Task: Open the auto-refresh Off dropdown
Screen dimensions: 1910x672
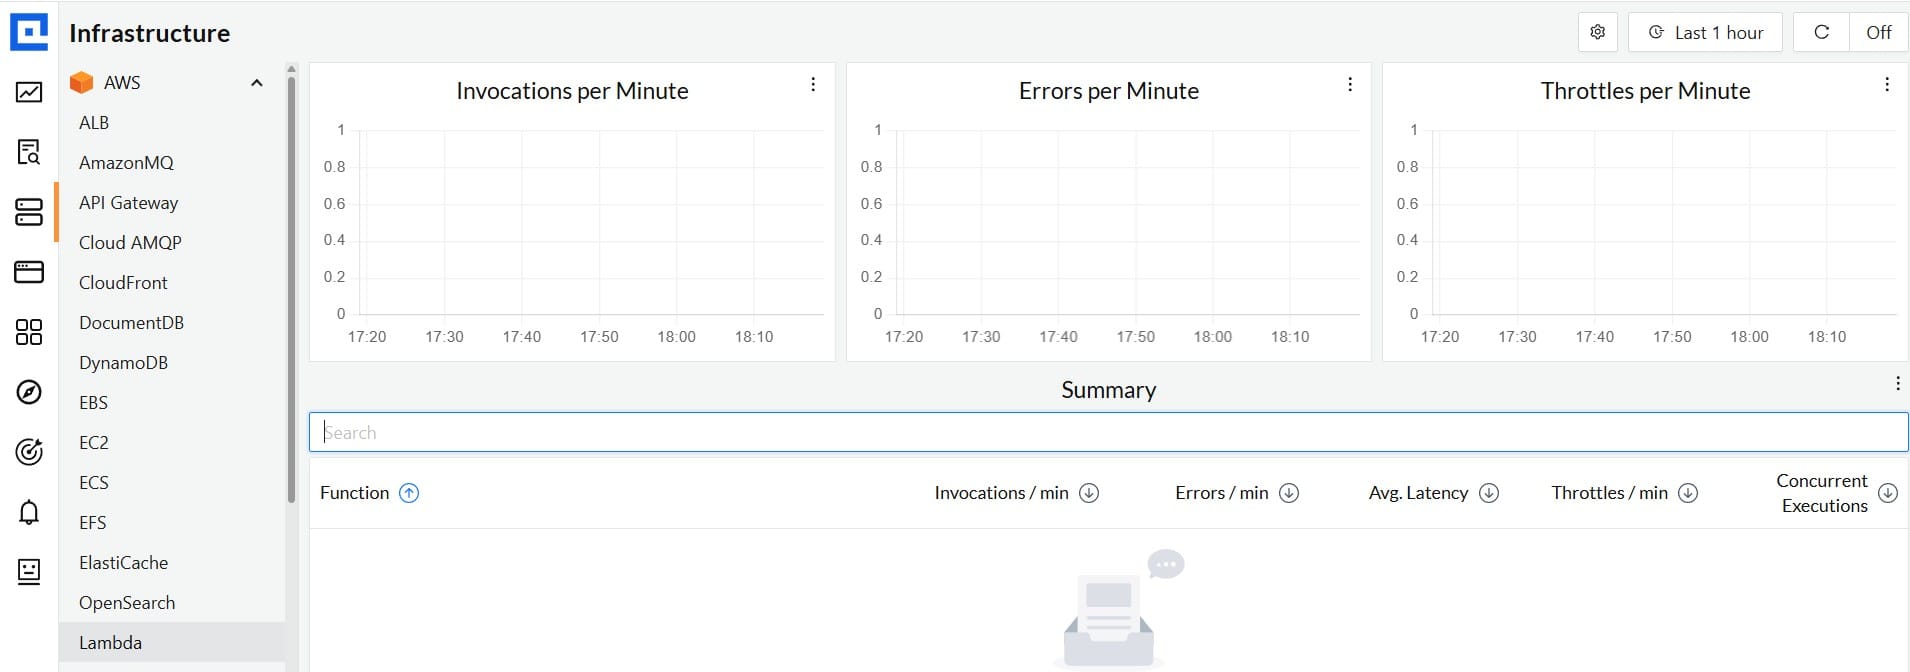Action: click(1879, 32)
